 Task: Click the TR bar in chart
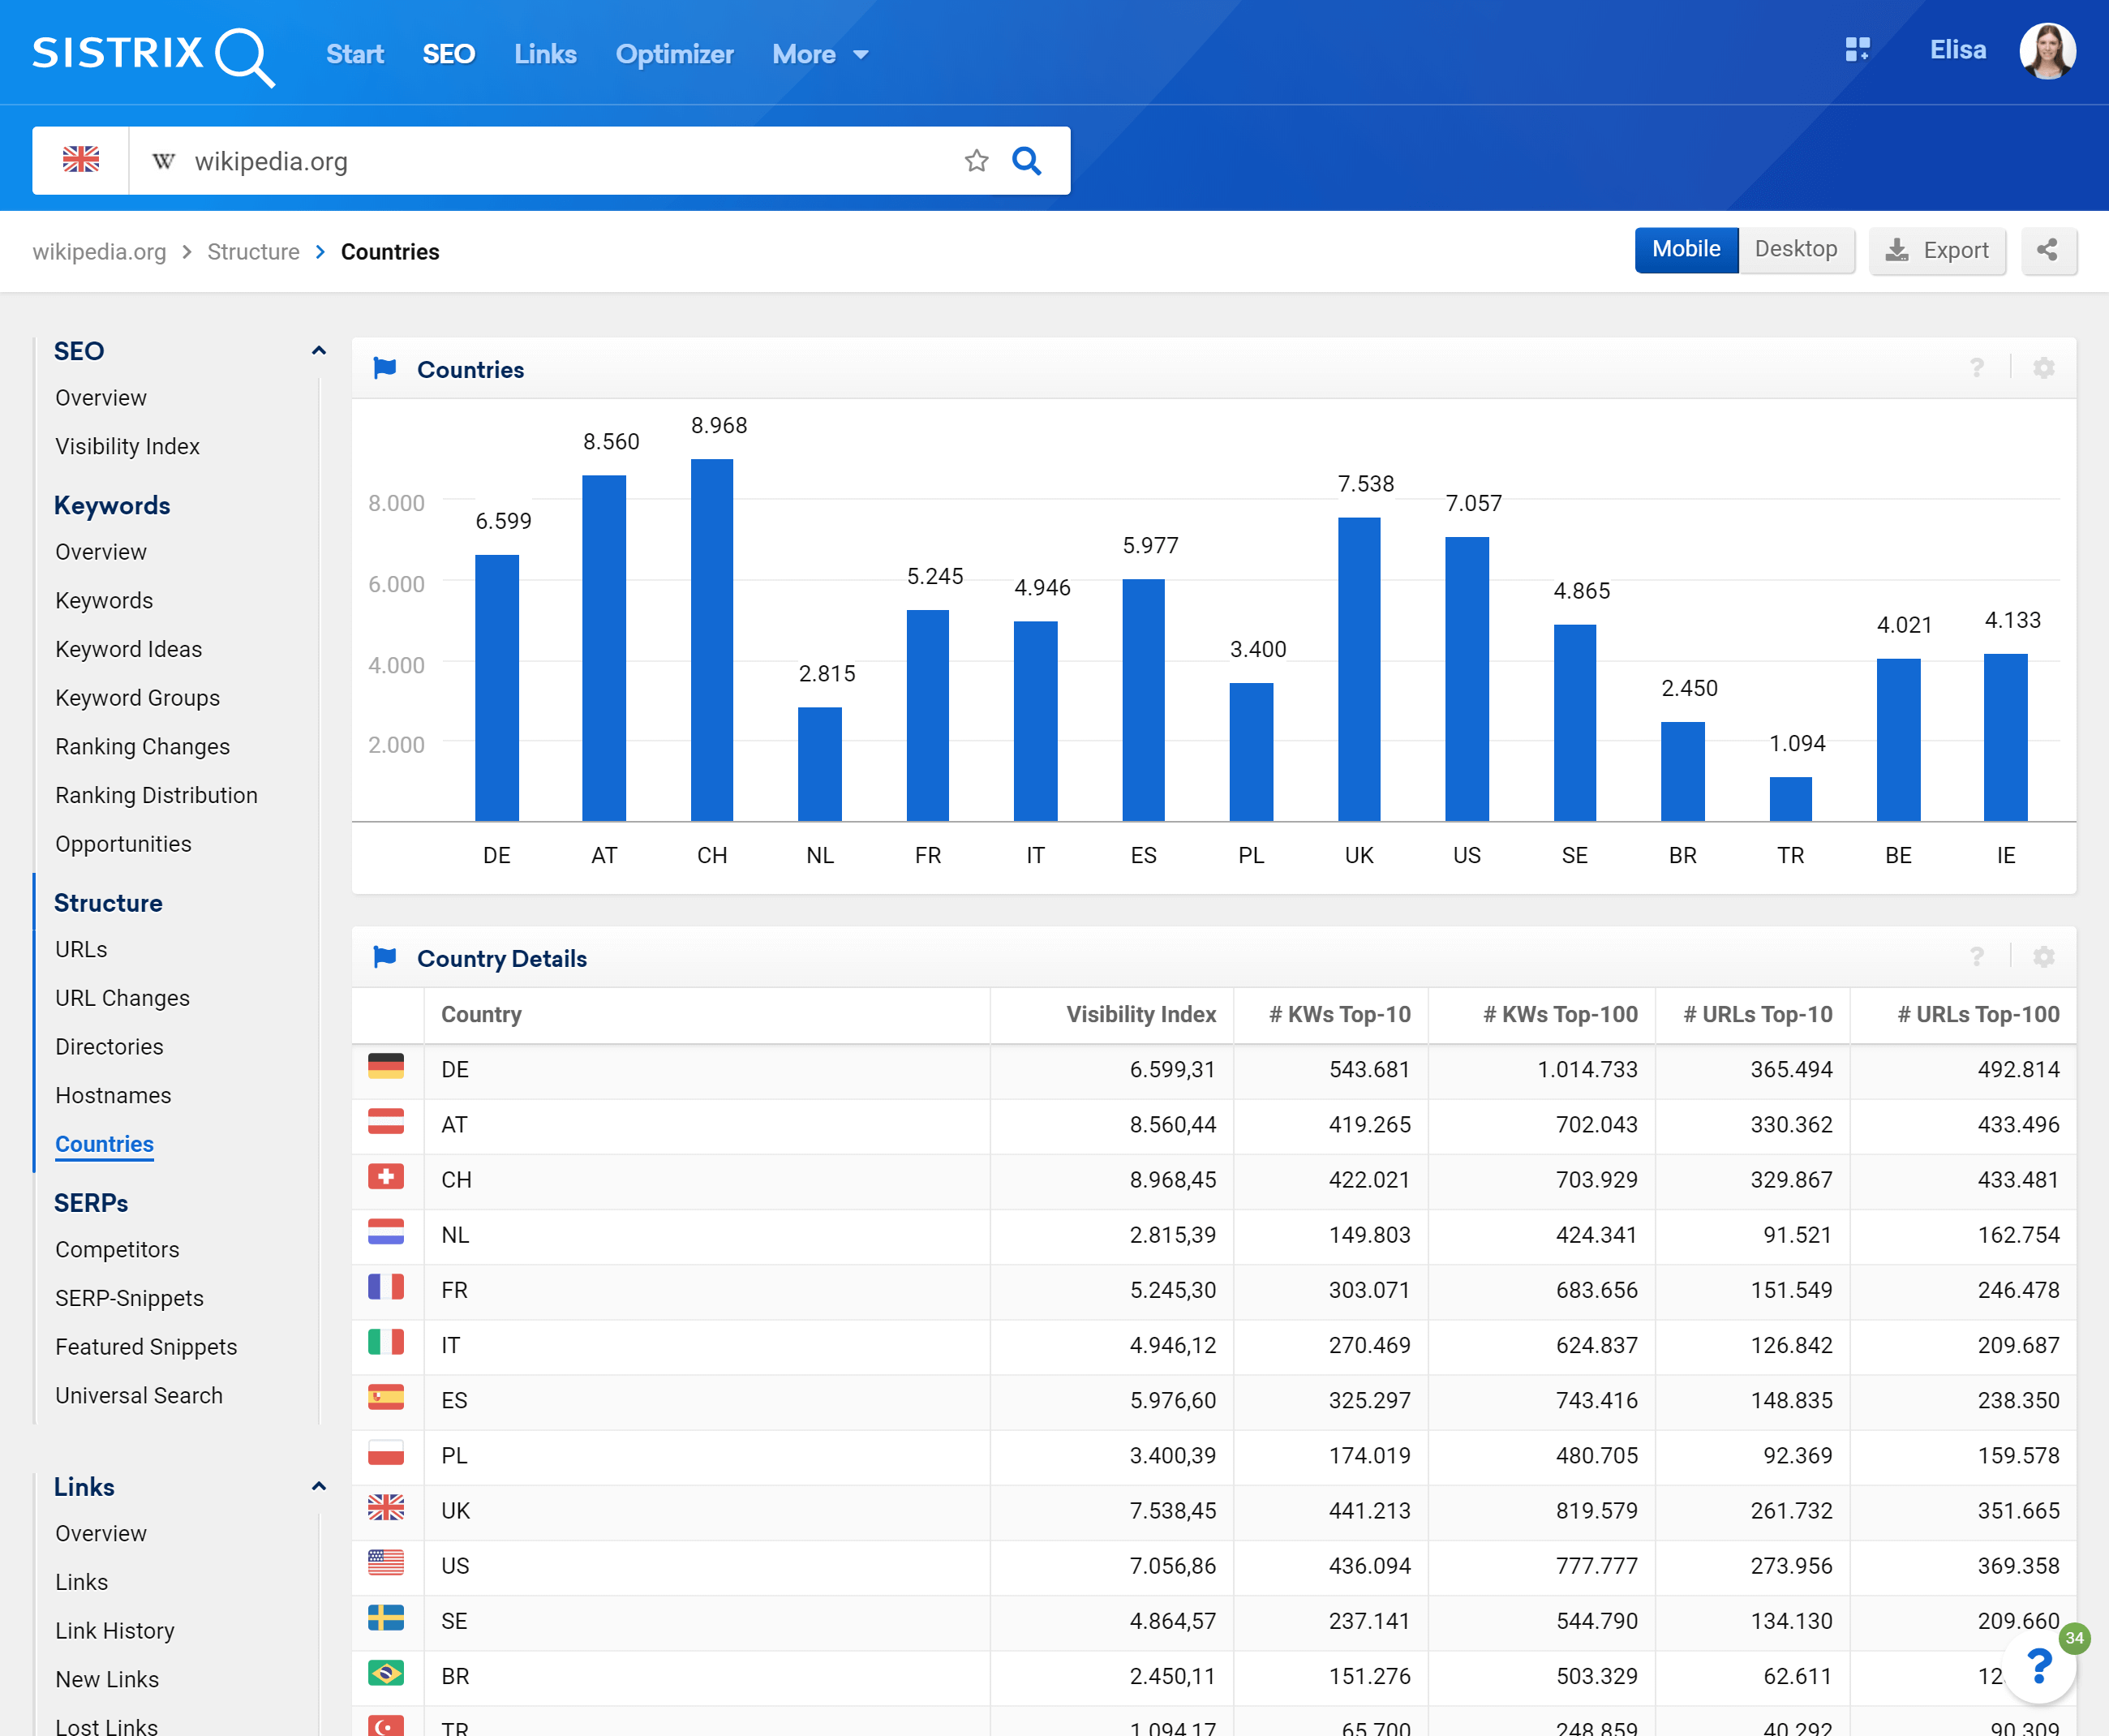coord(1790,799)
